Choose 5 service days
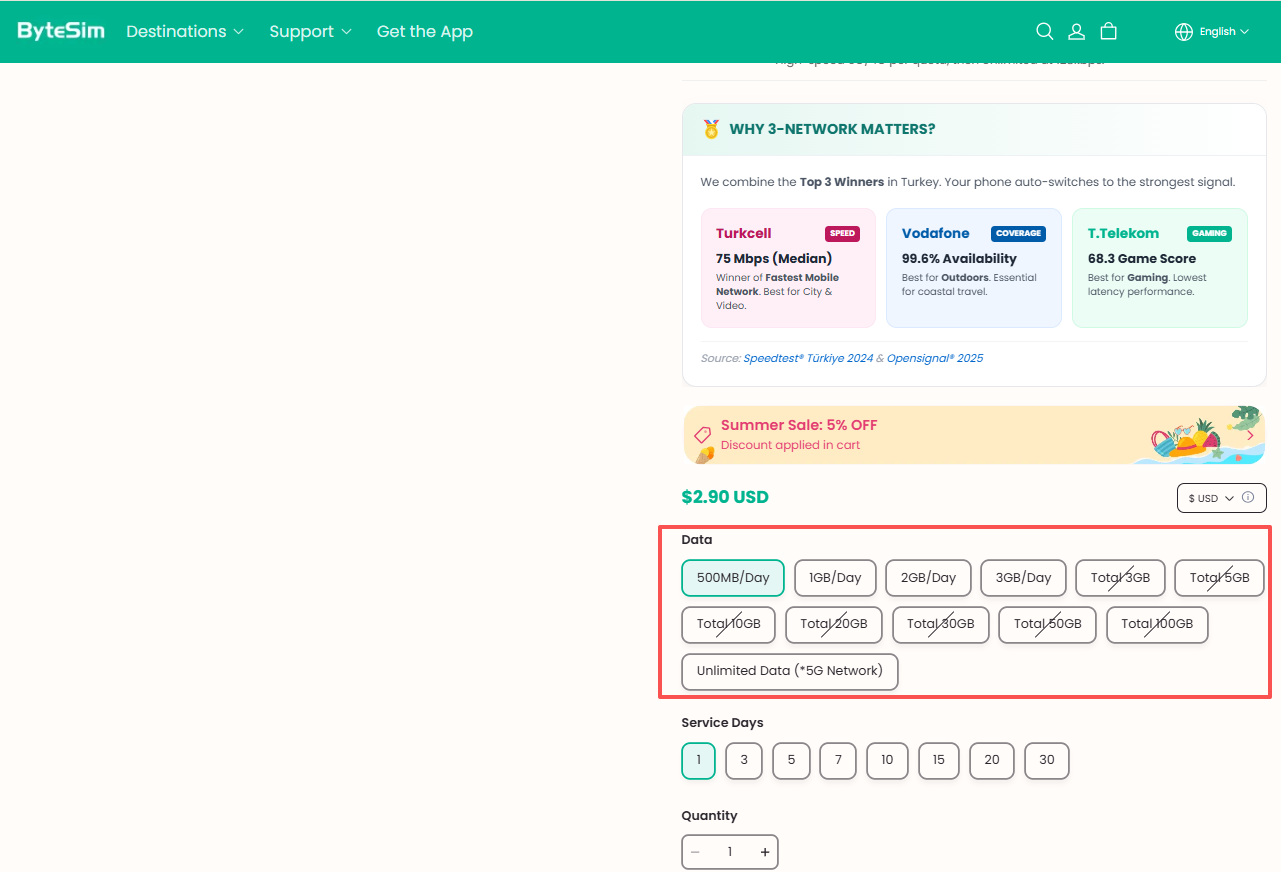The height and width of the screenshot is (872, 1281). click(x=791, y=760)
